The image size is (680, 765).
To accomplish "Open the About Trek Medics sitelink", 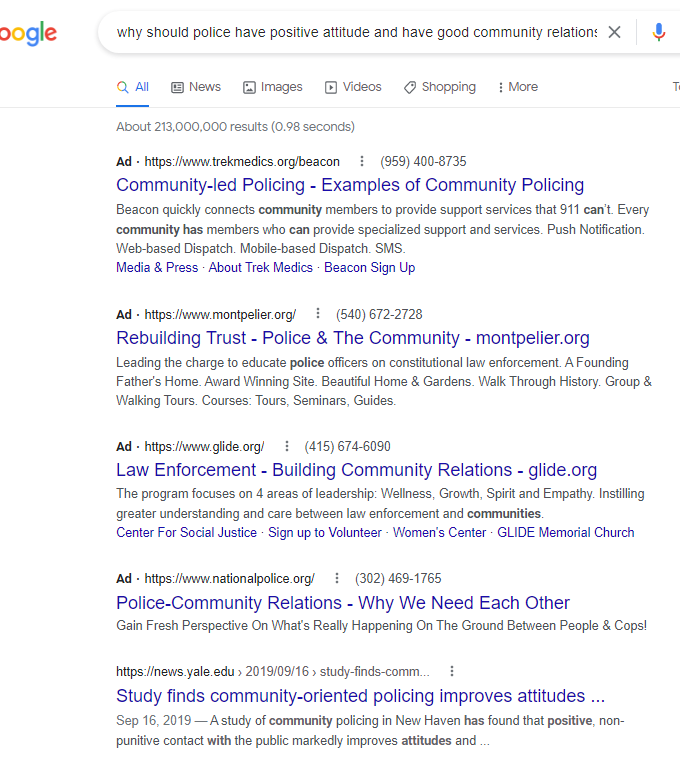I will click(x=260, y=267).
